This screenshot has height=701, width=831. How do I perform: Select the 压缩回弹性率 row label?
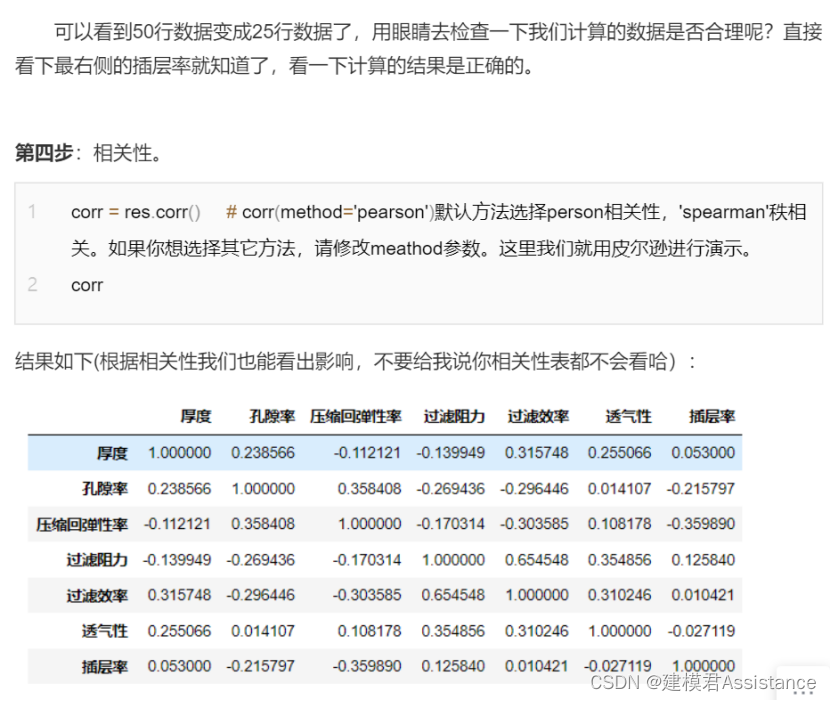click(82, 524)
